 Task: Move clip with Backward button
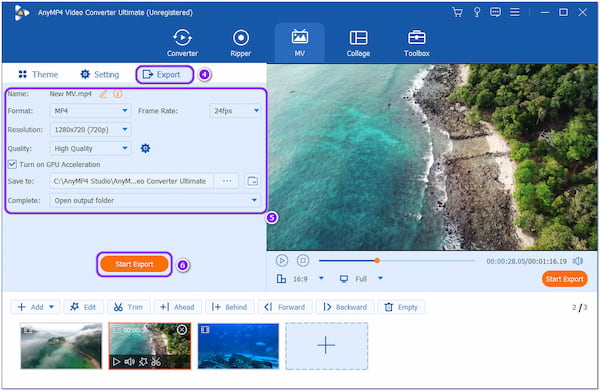pyautogui.click(x=345, y=307)
